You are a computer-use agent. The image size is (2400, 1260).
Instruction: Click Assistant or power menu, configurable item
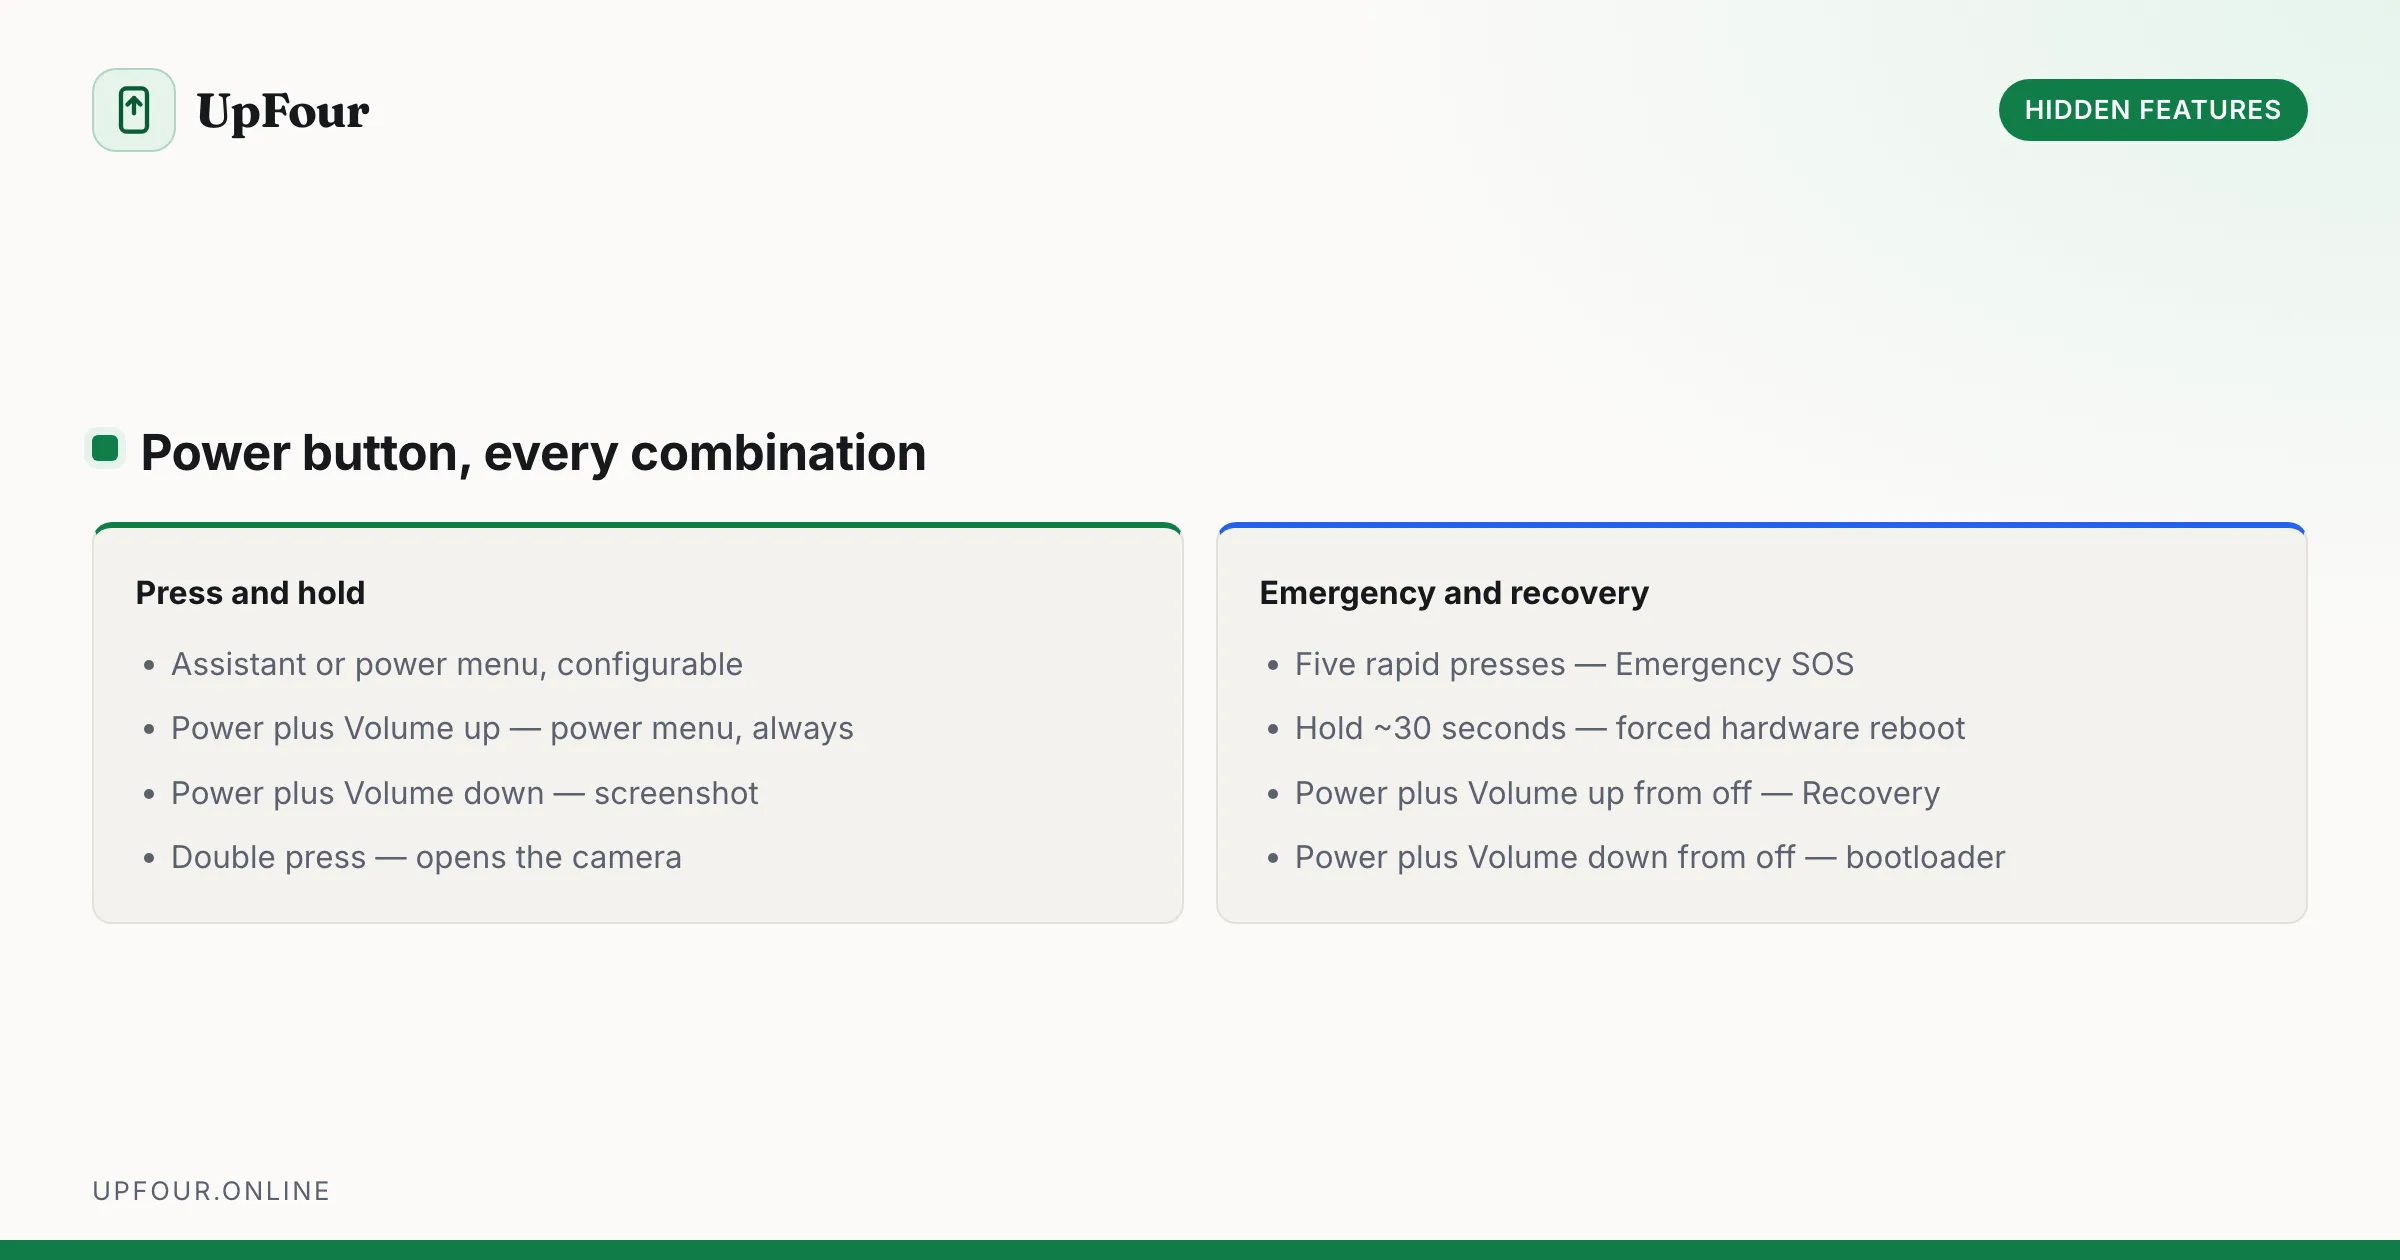[457, 664]
